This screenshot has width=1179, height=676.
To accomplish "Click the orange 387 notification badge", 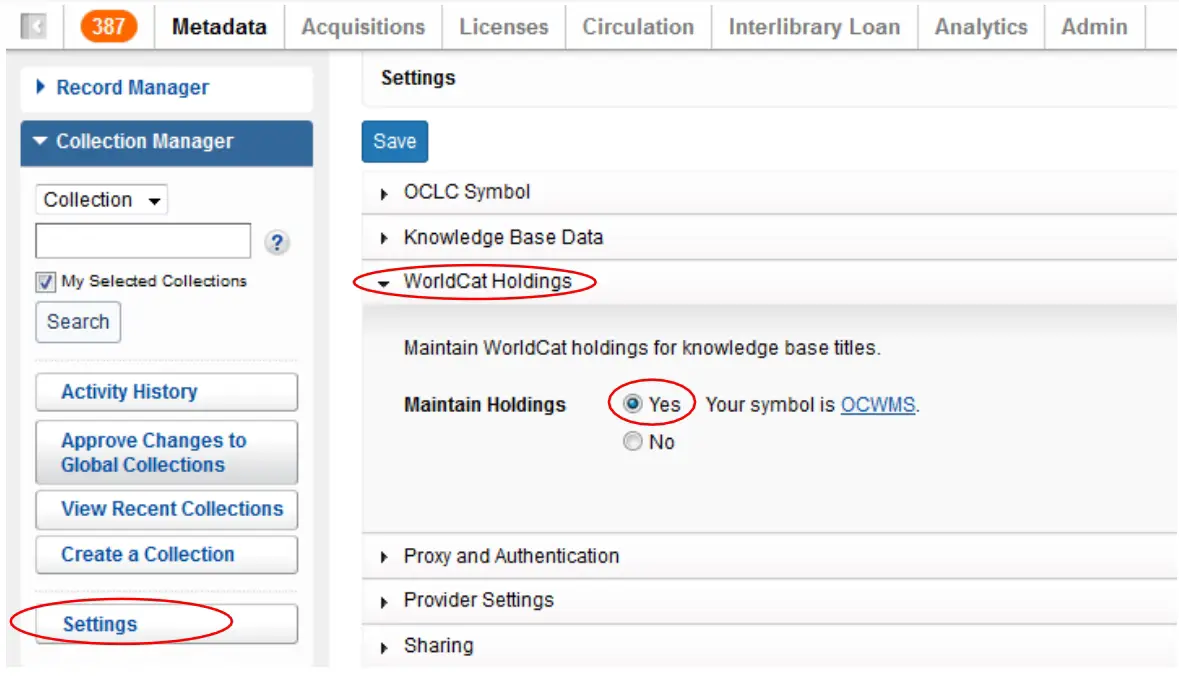I will (x=108, y=27).
